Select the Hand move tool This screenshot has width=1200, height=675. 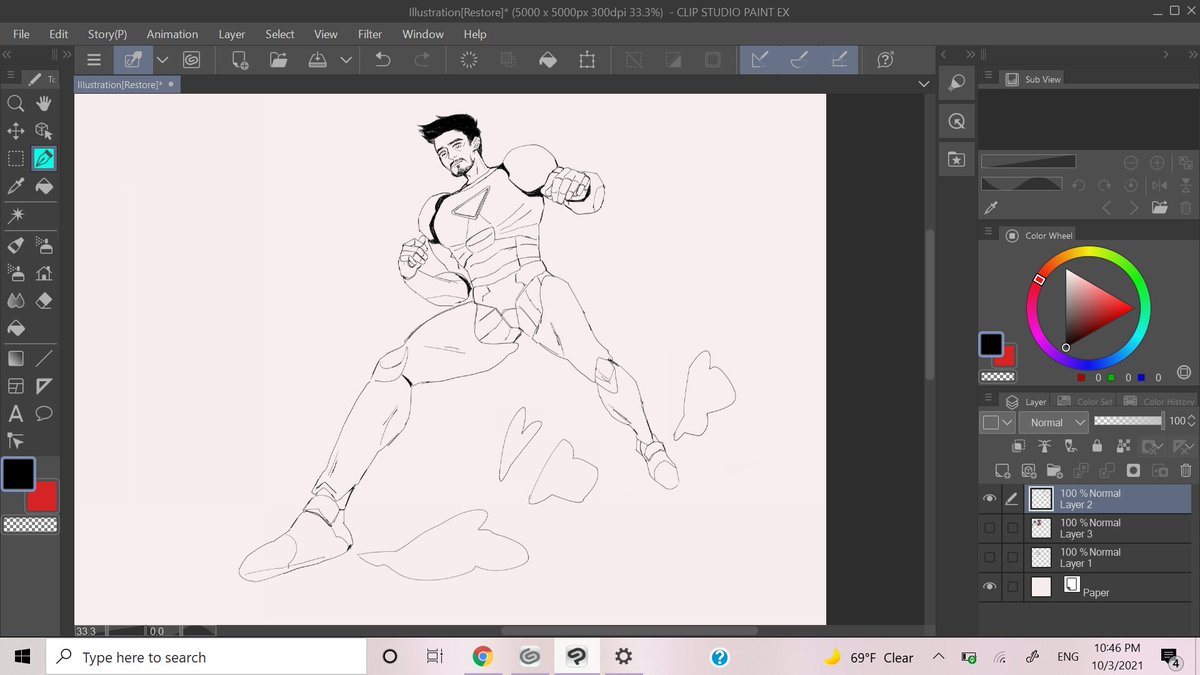(x=44, y=103)
